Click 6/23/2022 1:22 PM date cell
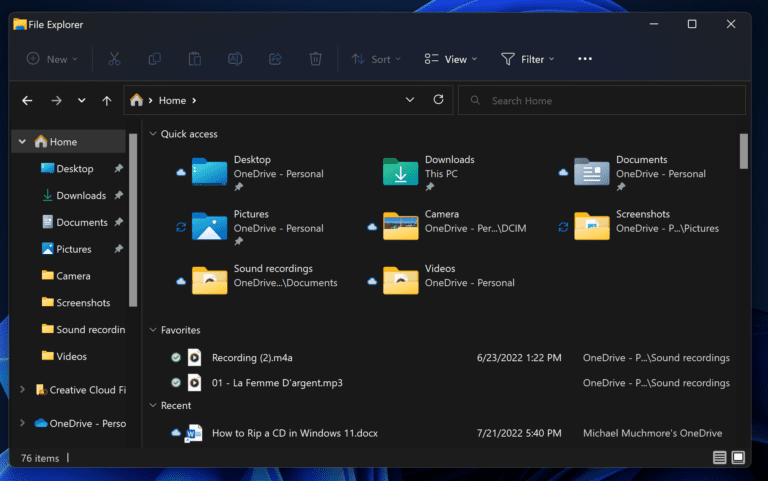The image size is (768, 481). [x=519, y=358]
